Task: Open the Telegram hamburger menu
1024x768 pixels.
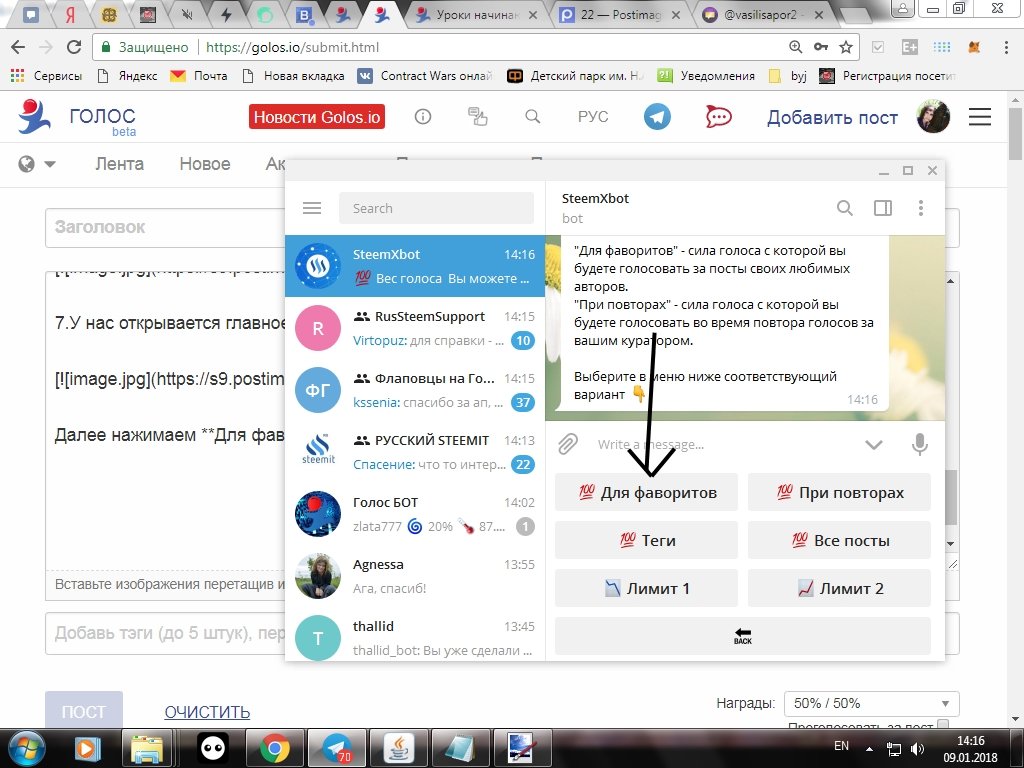Action: click(312, 208)
